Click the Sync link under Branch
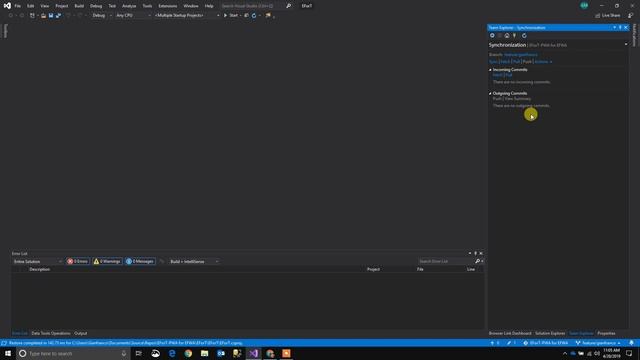This screenshot has height=360, width=640. tap(493, 62)
